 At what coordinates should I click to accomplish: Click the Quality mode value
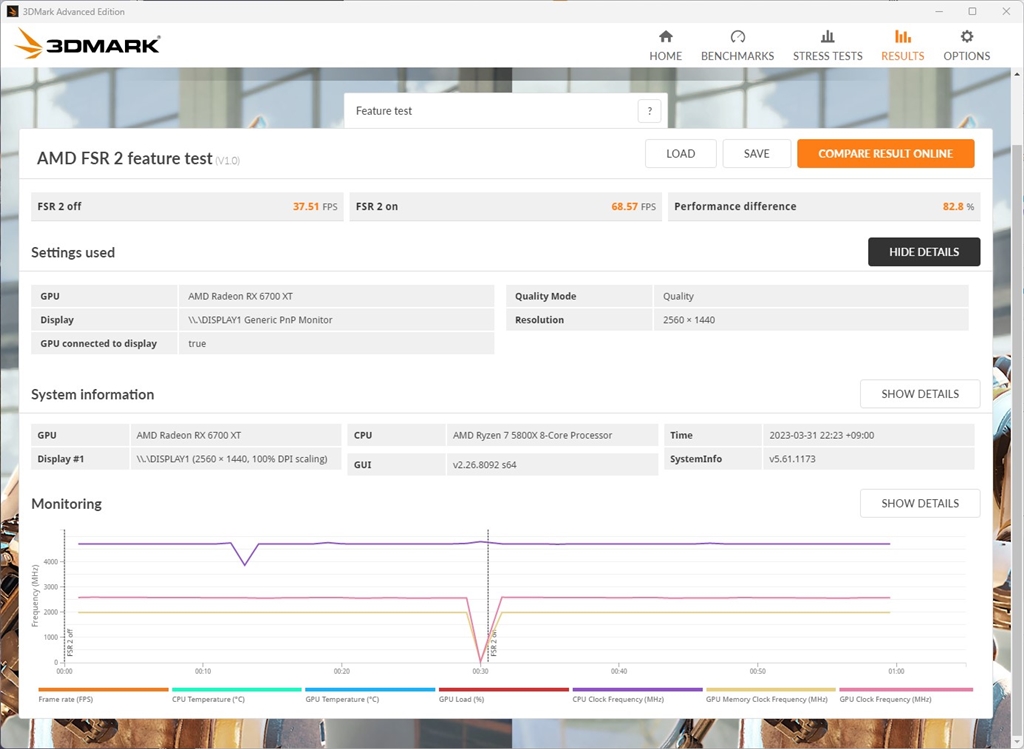678,296
